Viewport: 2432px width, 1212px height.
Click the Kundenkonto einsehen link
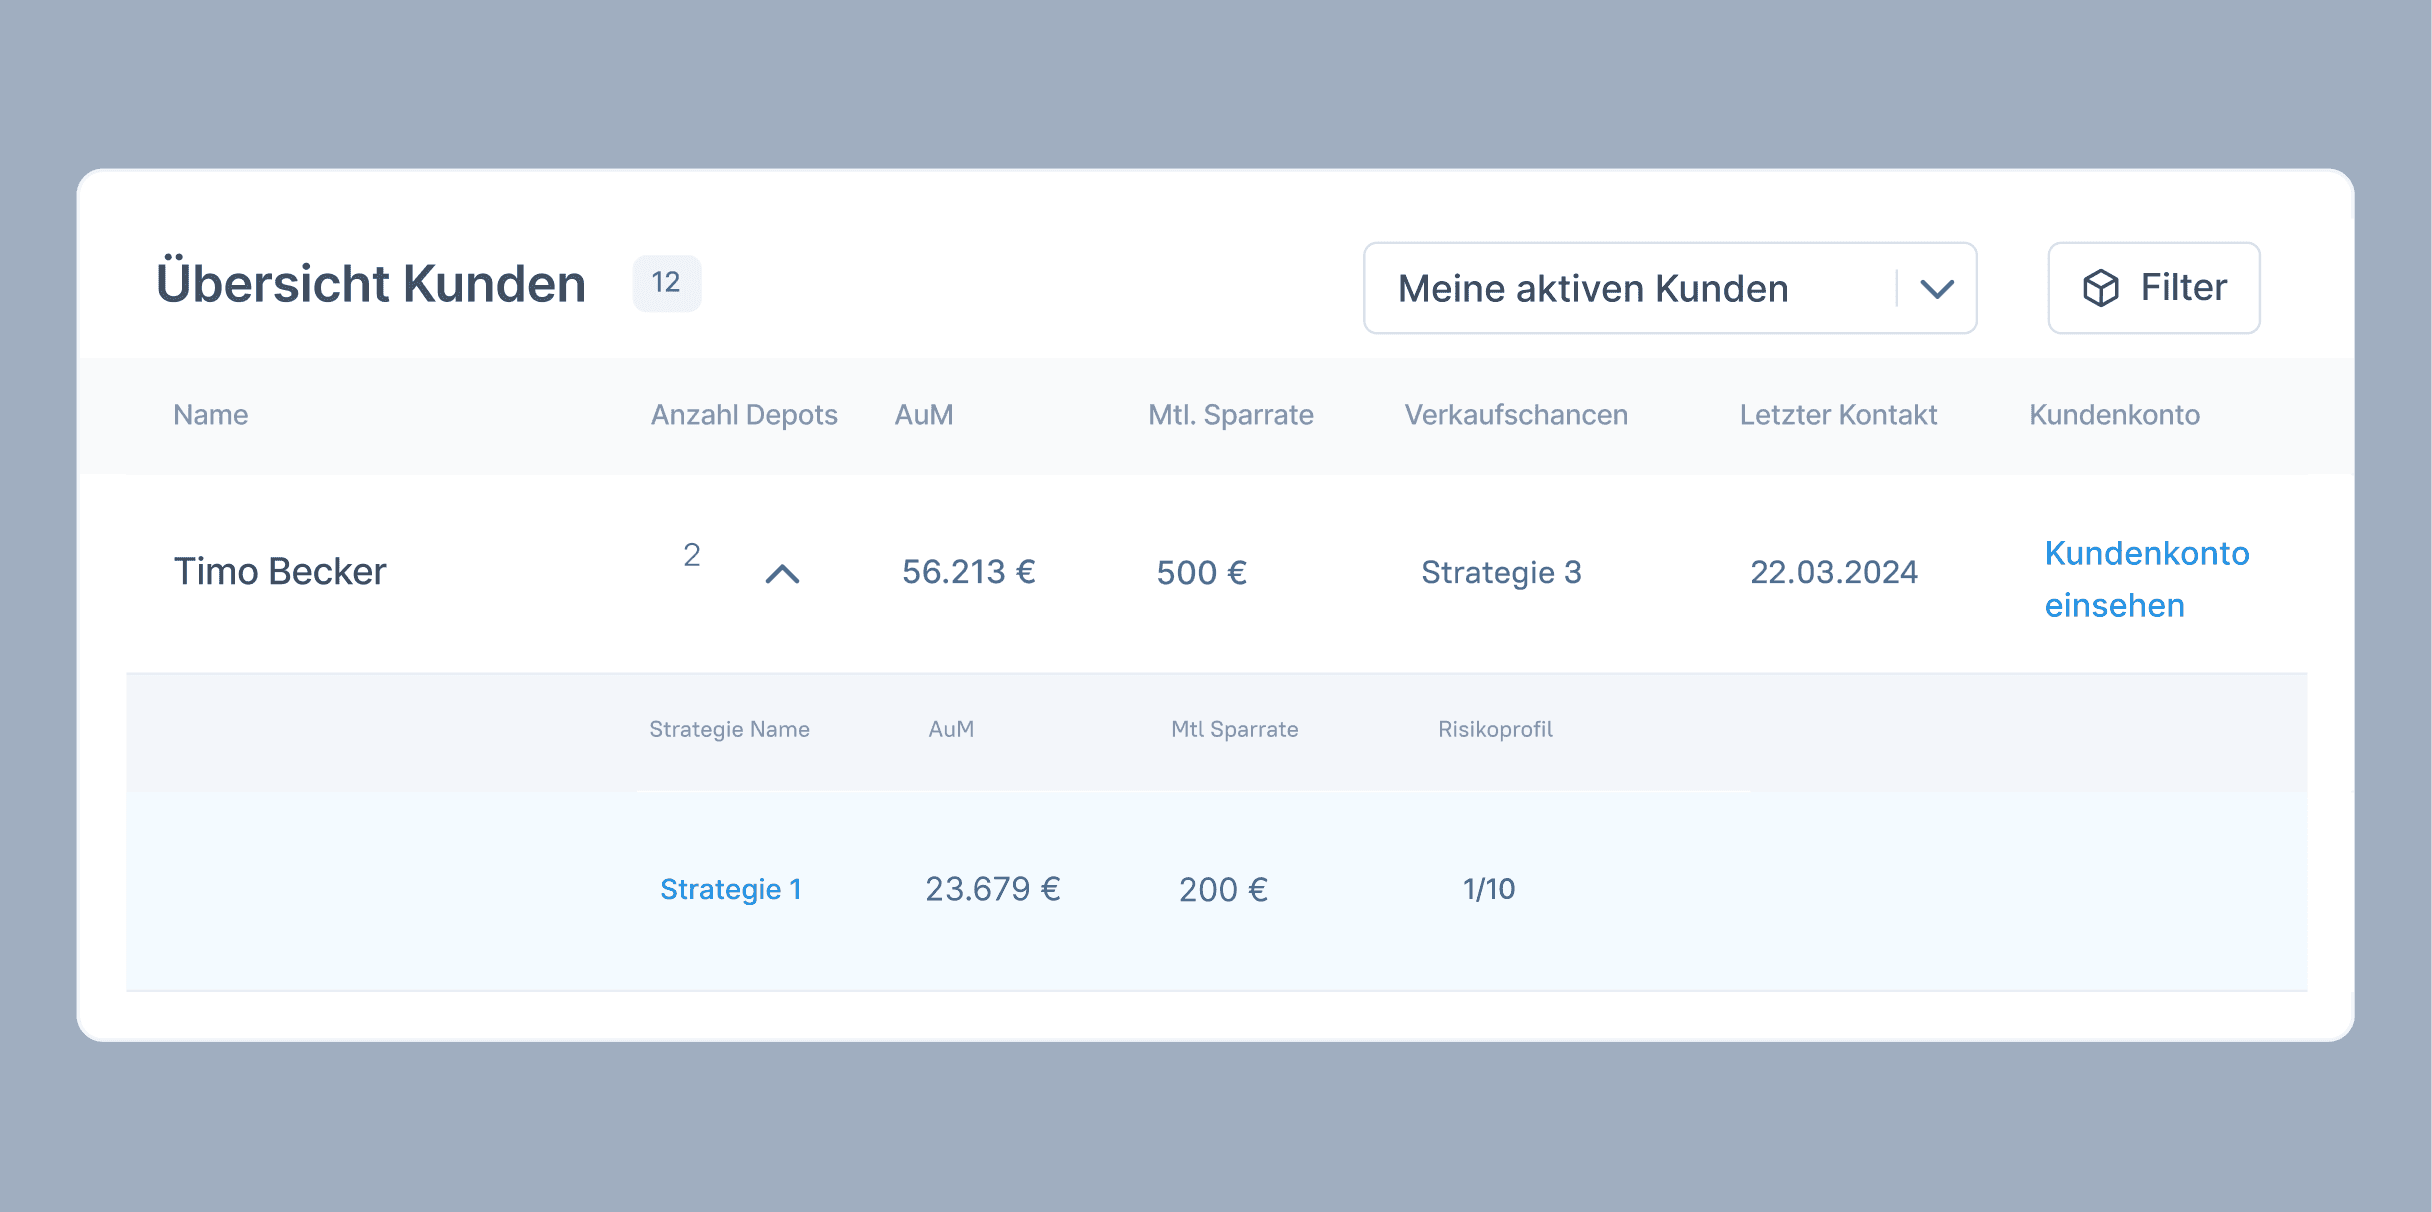[2145, 579]
